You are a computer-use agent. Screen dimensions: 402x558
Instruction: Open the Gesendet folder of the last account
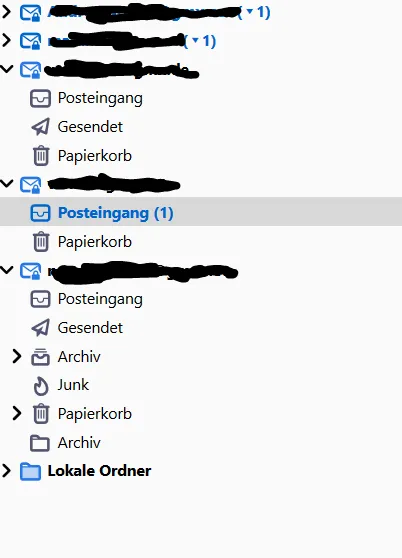[x=90, y=328]
